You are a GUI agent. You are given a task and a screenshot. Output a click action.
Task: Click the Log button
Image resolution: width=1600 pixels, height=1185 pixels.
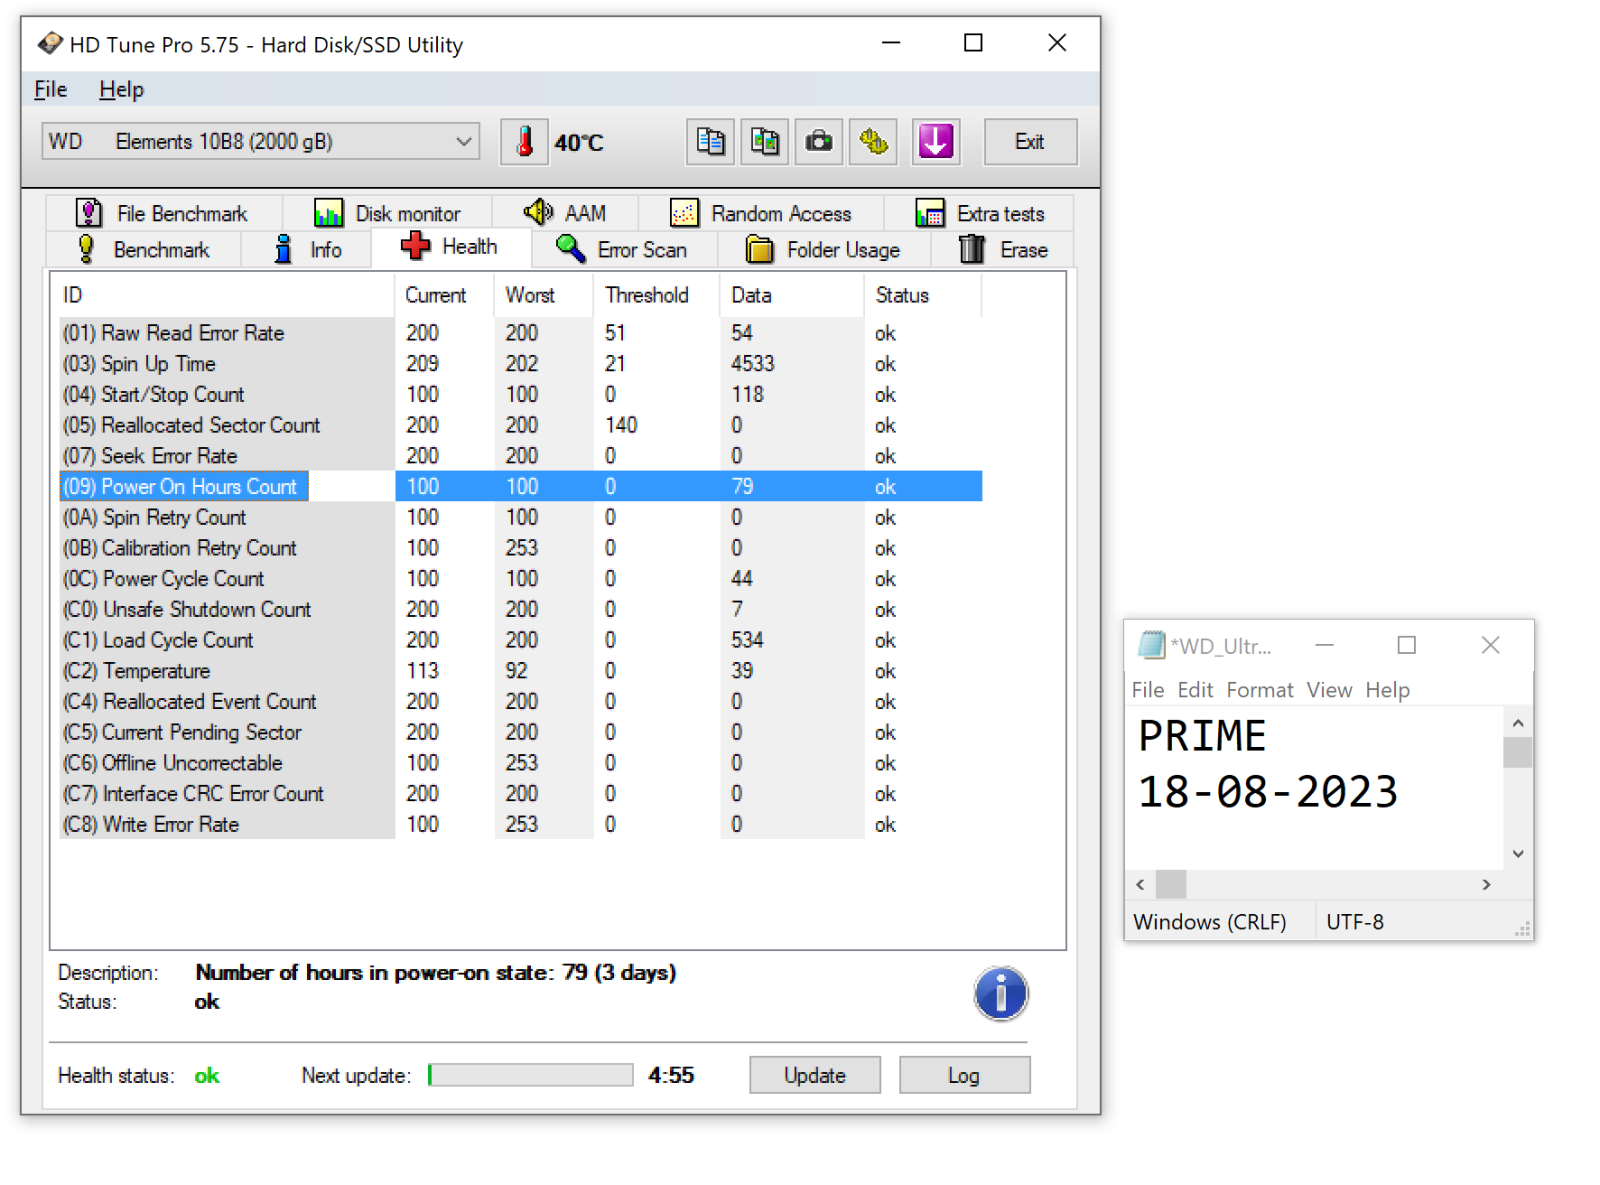tap(964, 1075)
